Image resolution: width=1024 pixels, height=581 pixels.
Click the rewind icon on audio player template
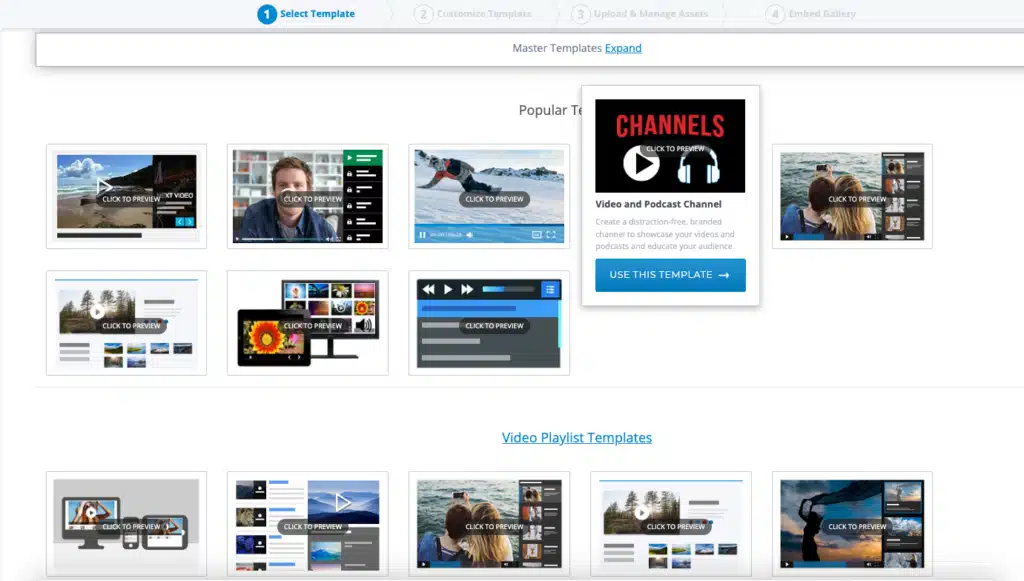pos(428,289)
